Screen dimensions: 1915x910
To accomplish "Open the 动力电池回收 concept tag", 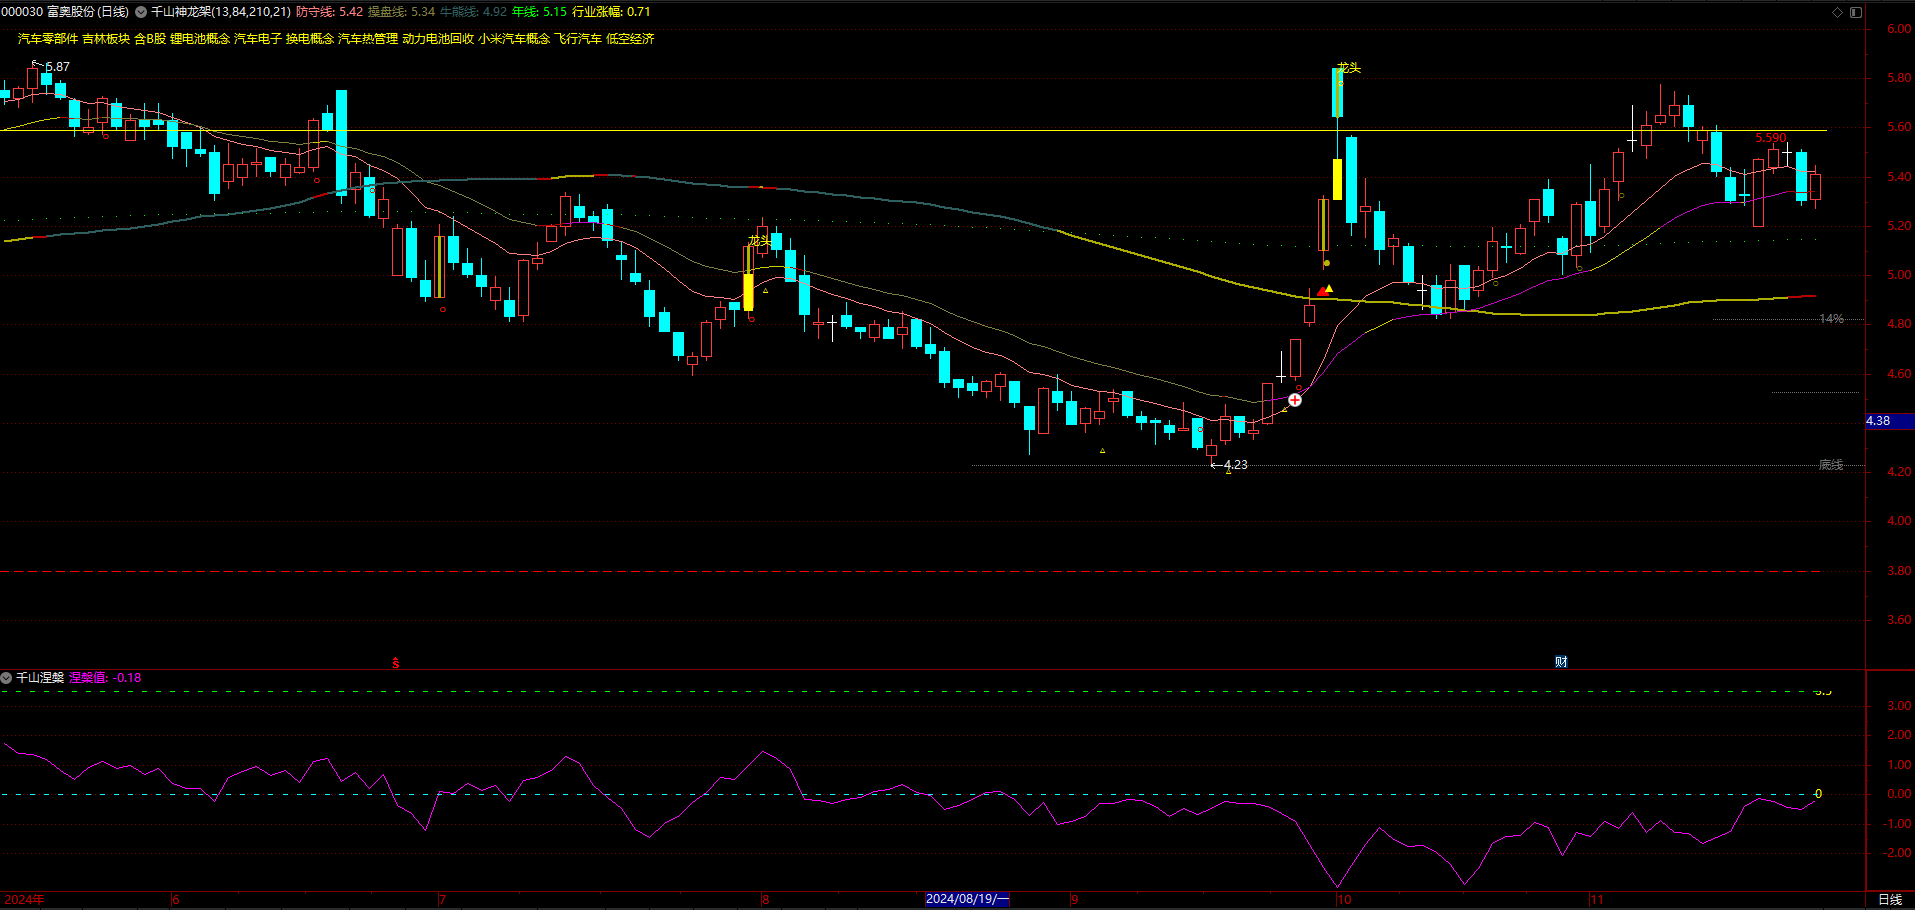I will pyautogui.click(x=438, y=39).
